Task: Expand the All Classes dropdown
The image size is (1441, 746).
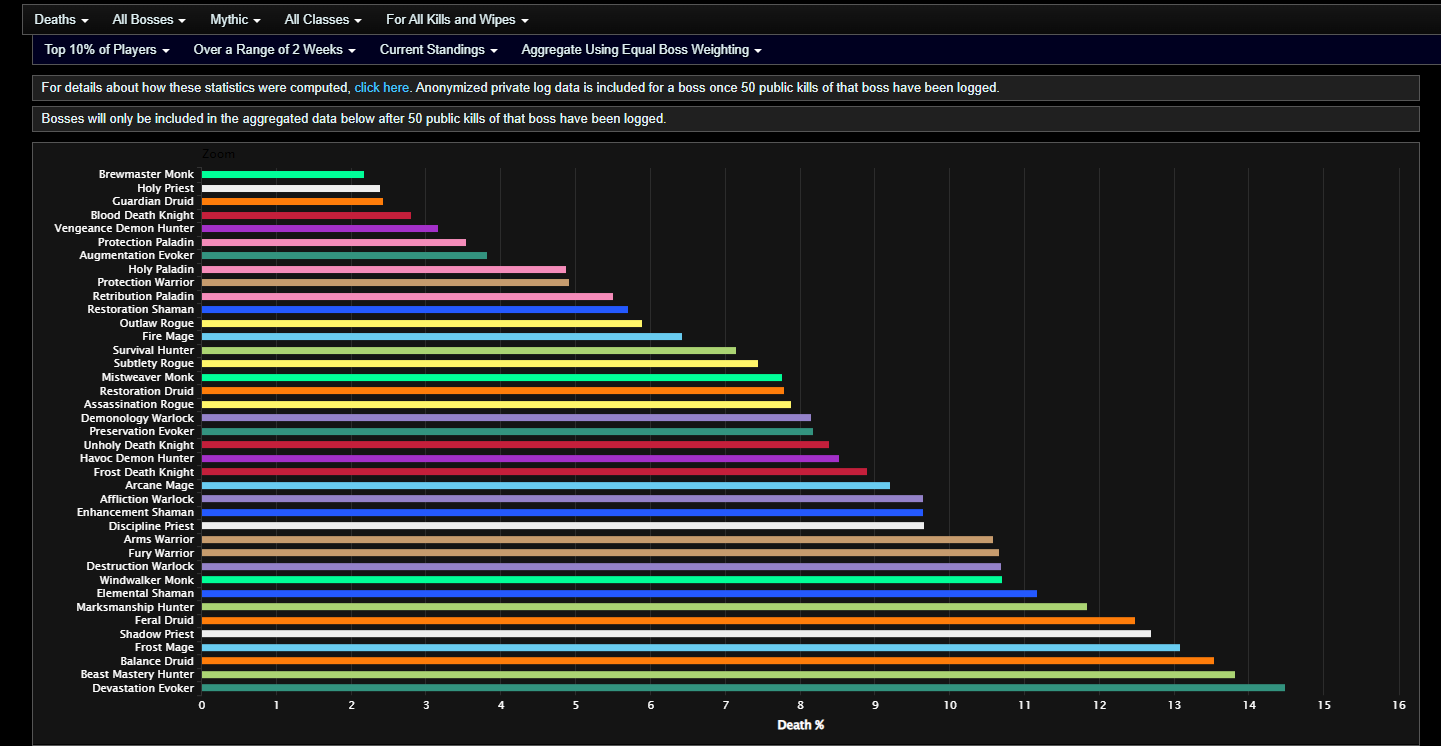Action: pos(323,20)
